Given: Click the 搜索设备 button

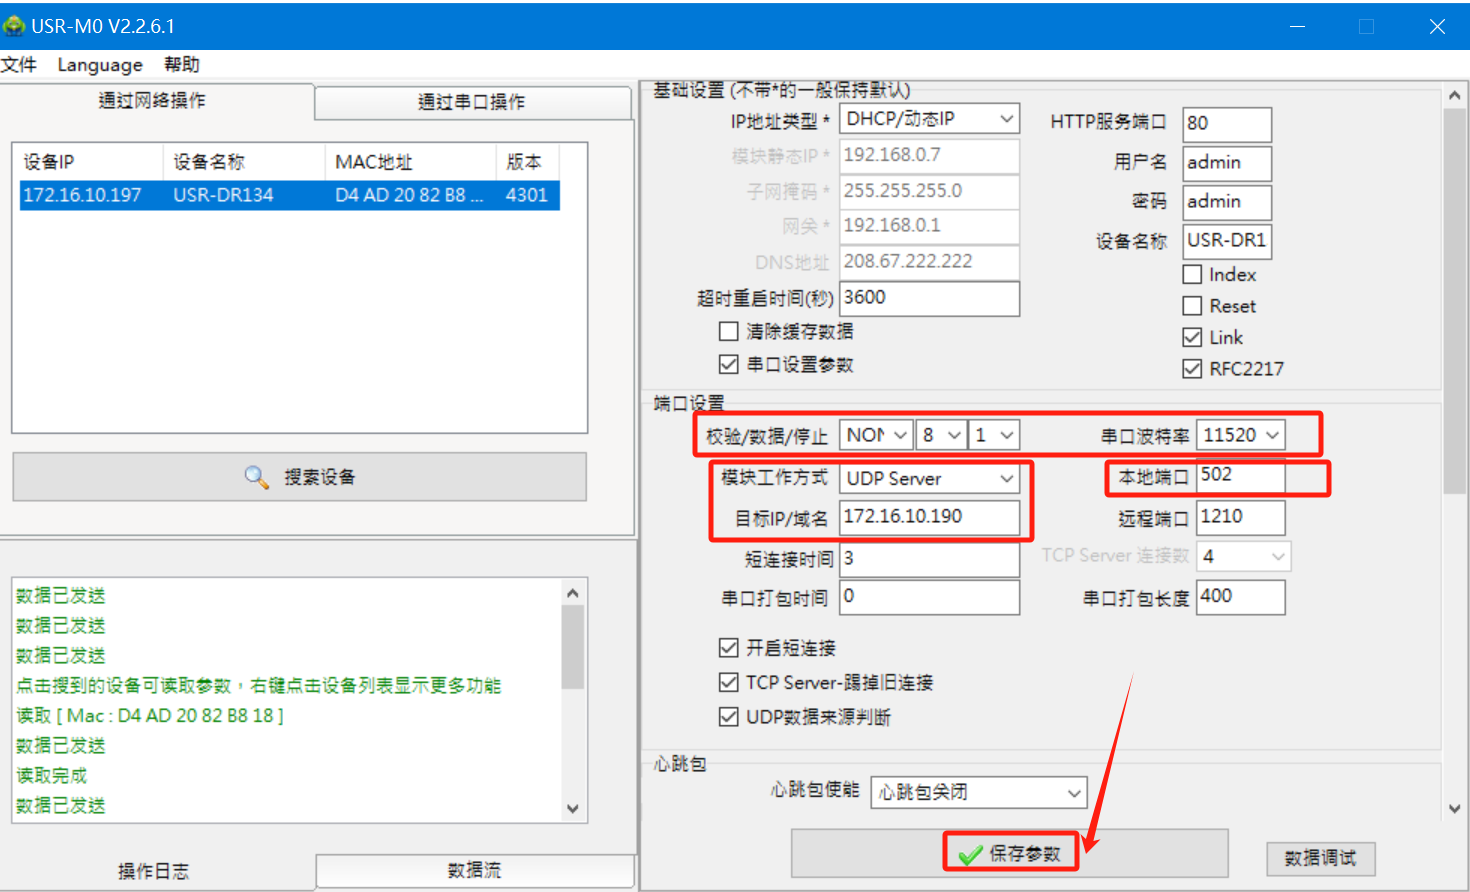Looking at the screenshot, I should 300,477.
